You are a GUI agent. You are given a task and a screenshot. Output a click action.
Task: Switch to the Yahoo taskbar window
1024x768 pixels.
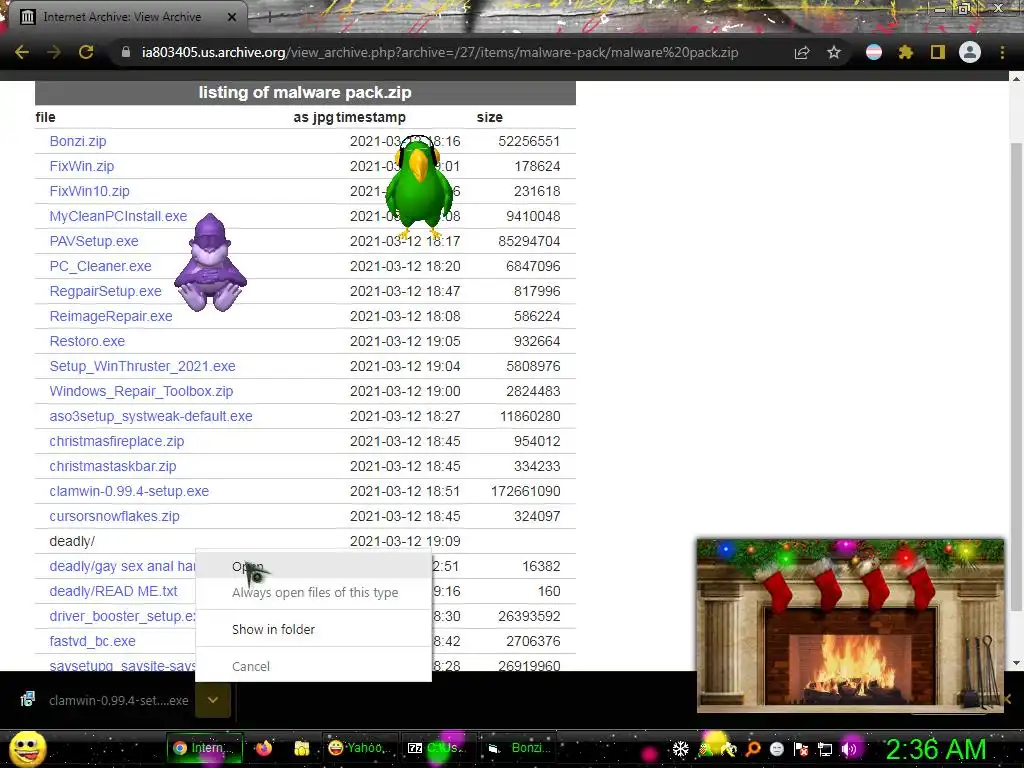point(359,748)
